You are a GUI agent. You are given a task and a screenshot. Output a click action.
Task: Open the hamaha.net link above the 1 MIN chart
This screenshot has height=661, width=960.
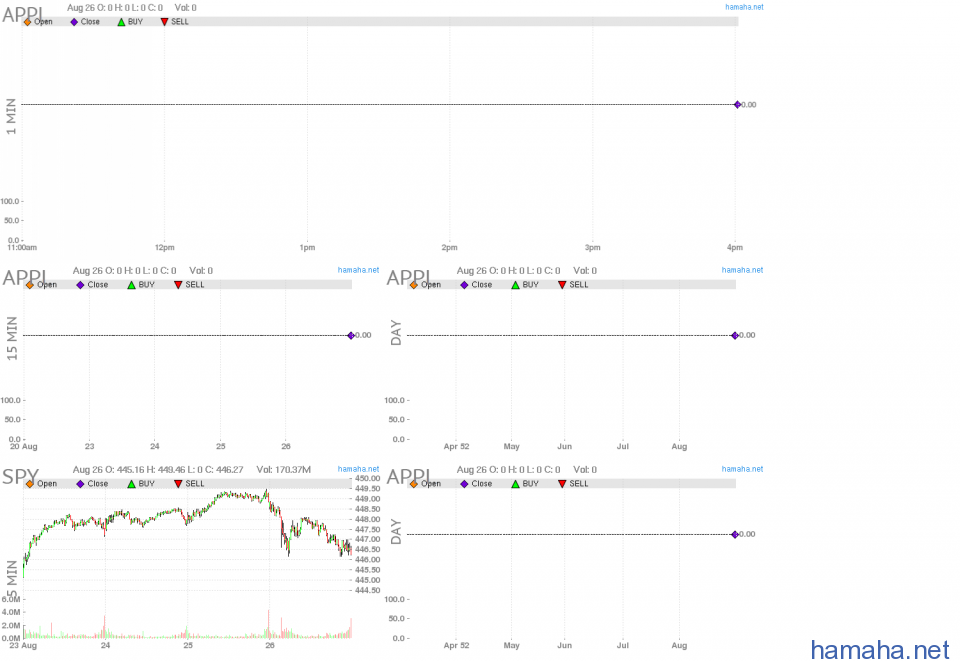[x=743, y=7]
